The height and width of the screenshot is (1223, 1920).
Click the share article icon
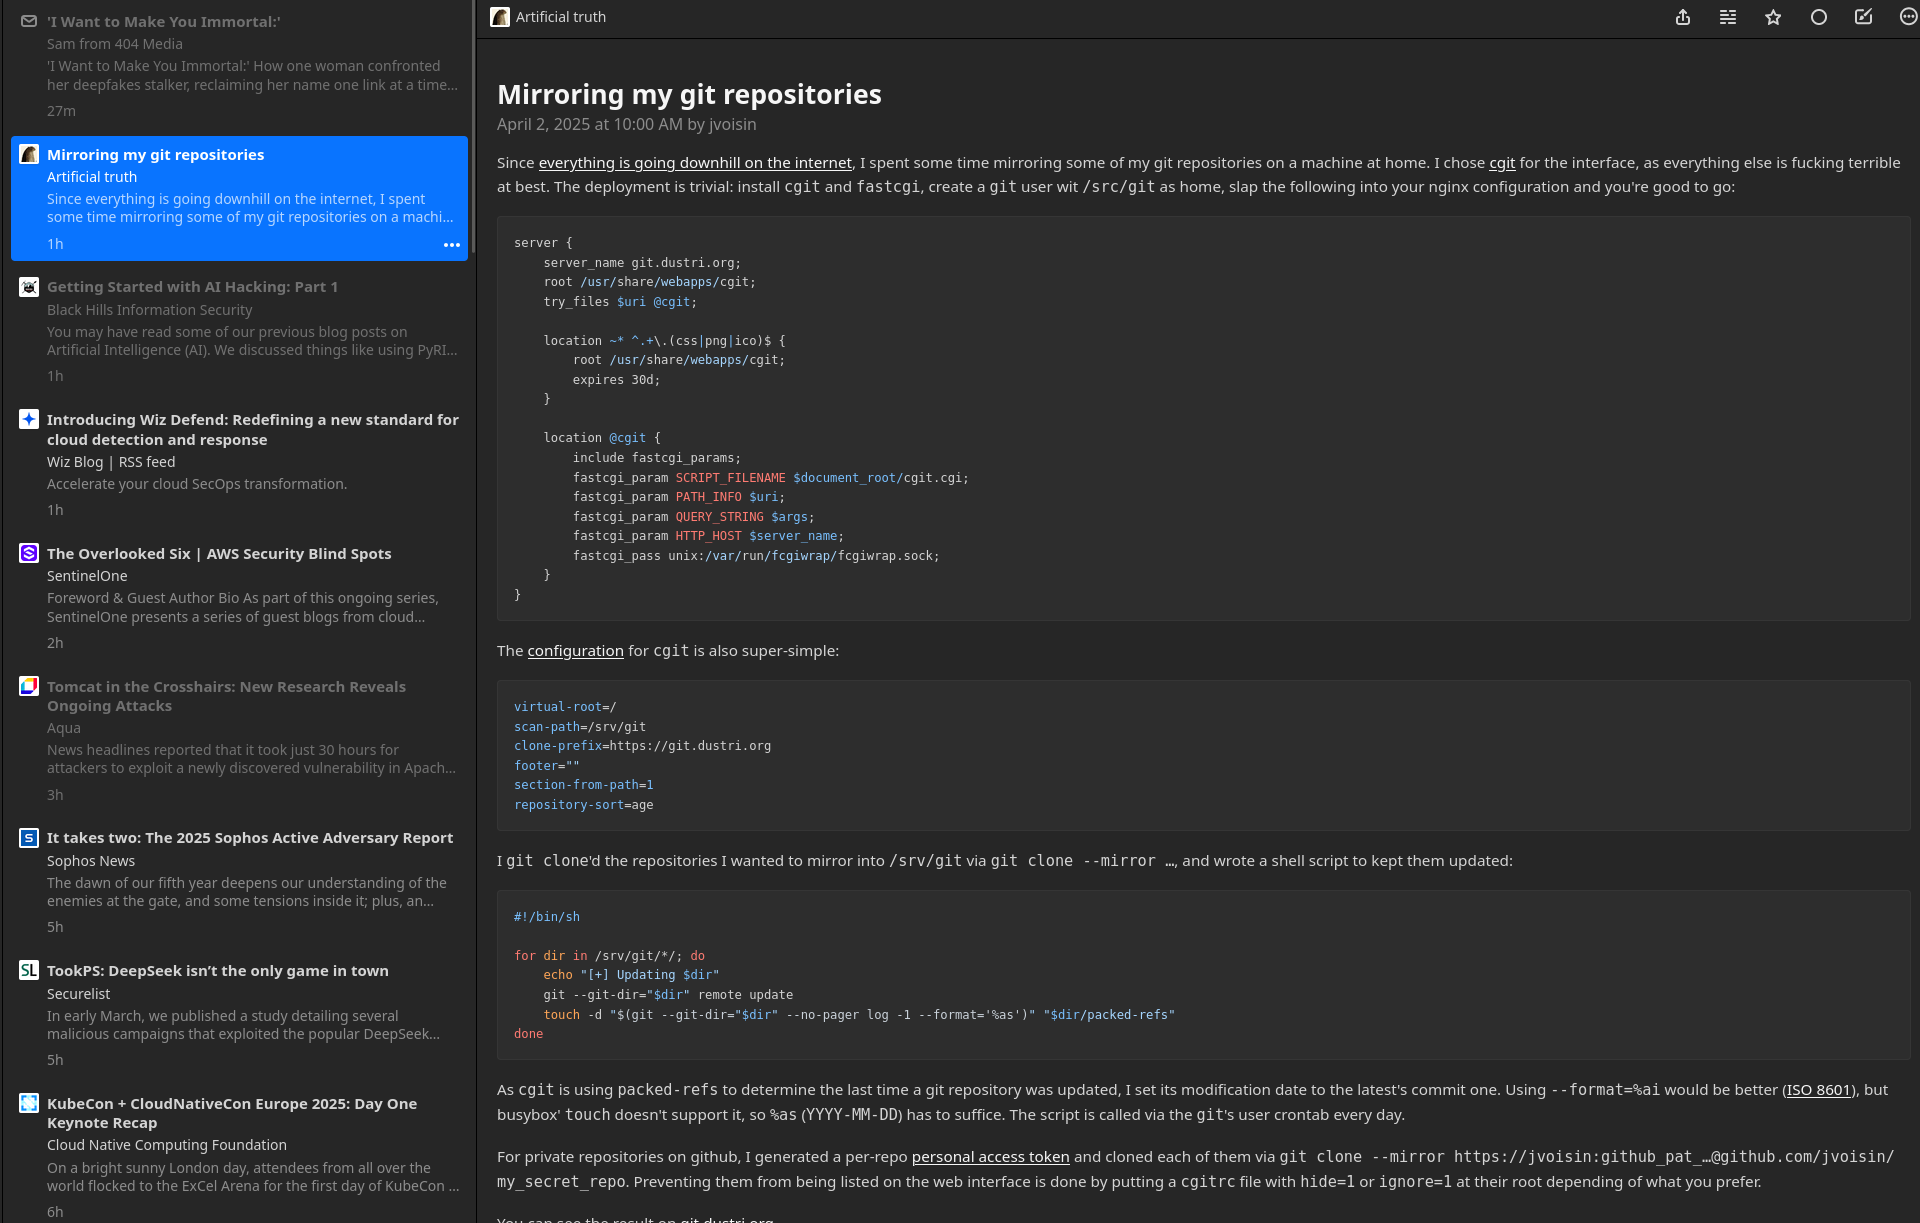point(1683,17)
